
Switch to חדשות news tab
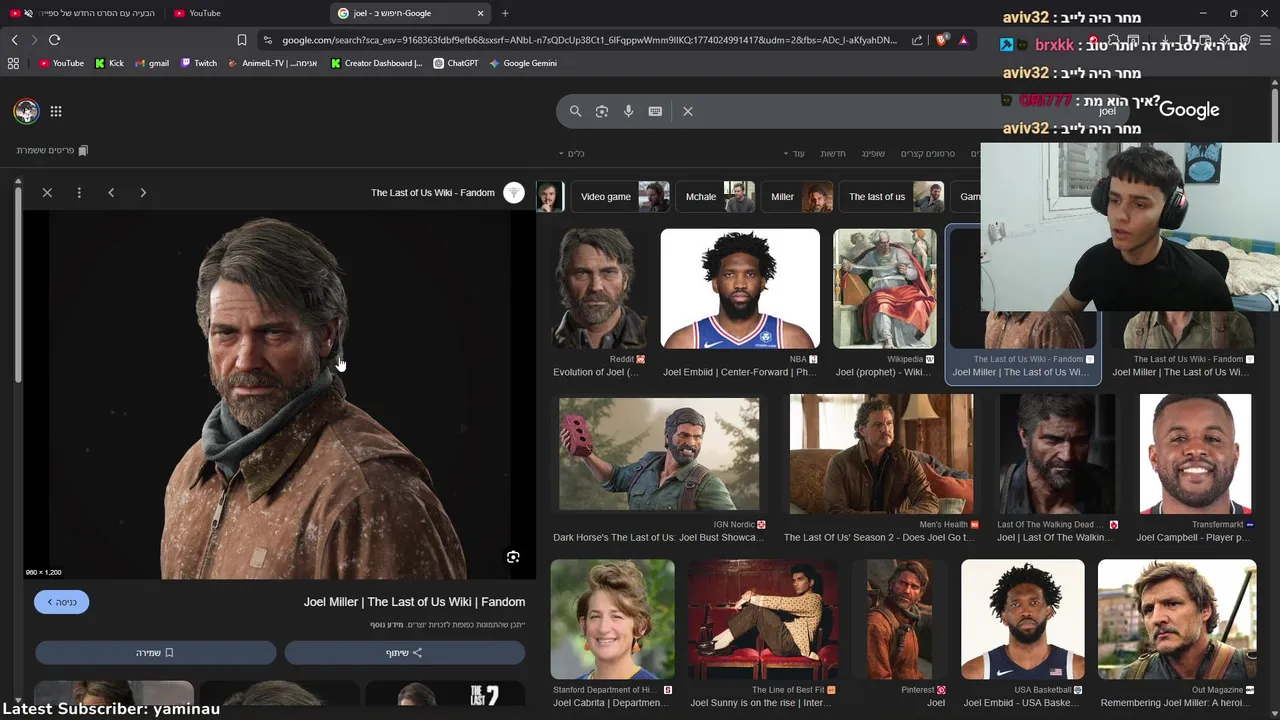tap(833, 153)
